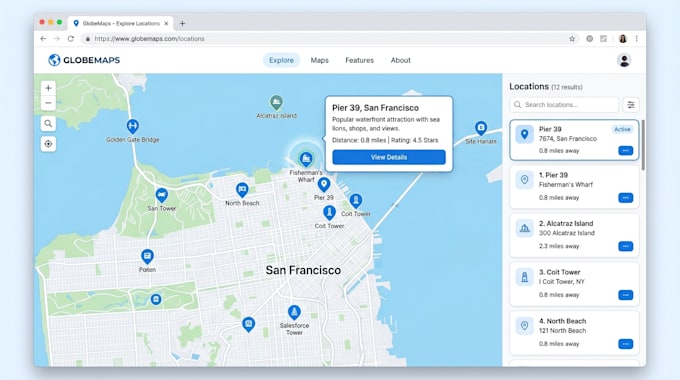Open the map search magnifier tool
Screen dimensions: 680x380
pos(48,124)
